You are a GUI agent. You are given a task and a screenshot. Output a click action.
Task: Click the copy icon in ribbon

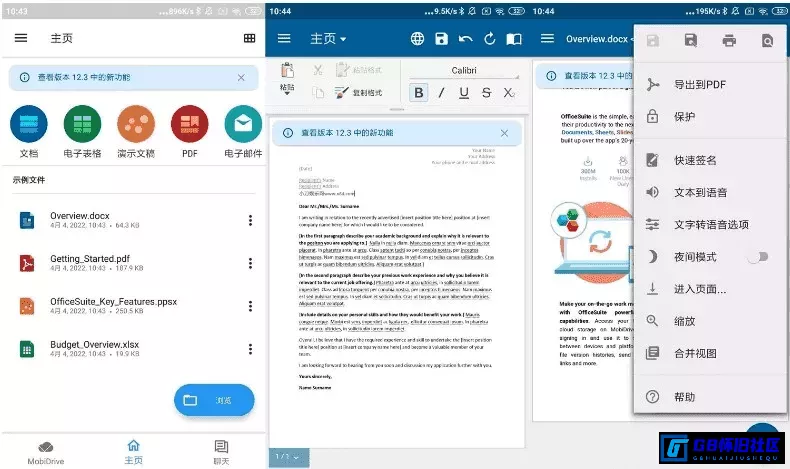pyautogui.click(x=318, y=93)
